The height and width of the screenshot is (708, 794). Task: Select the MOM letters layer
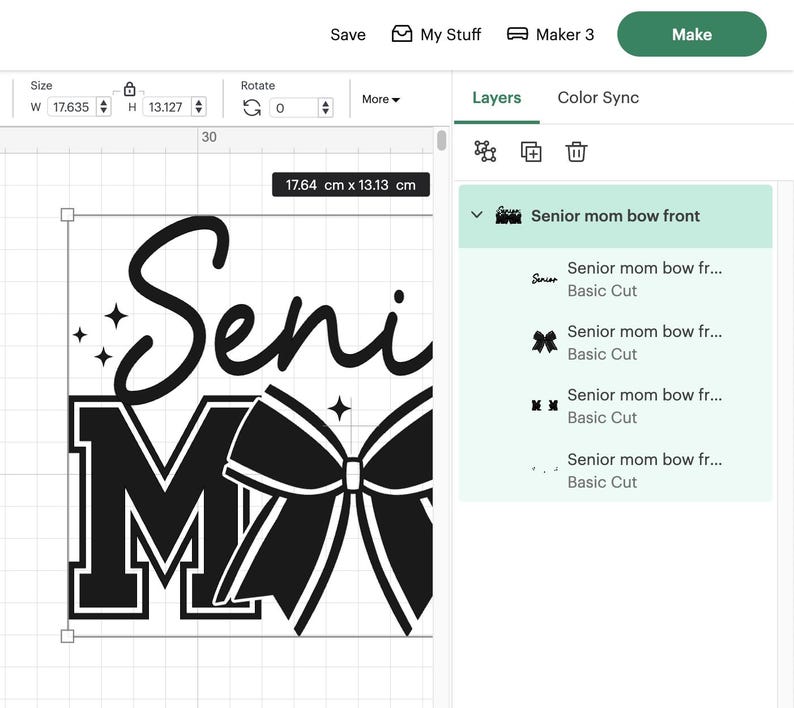click(615, 406)
